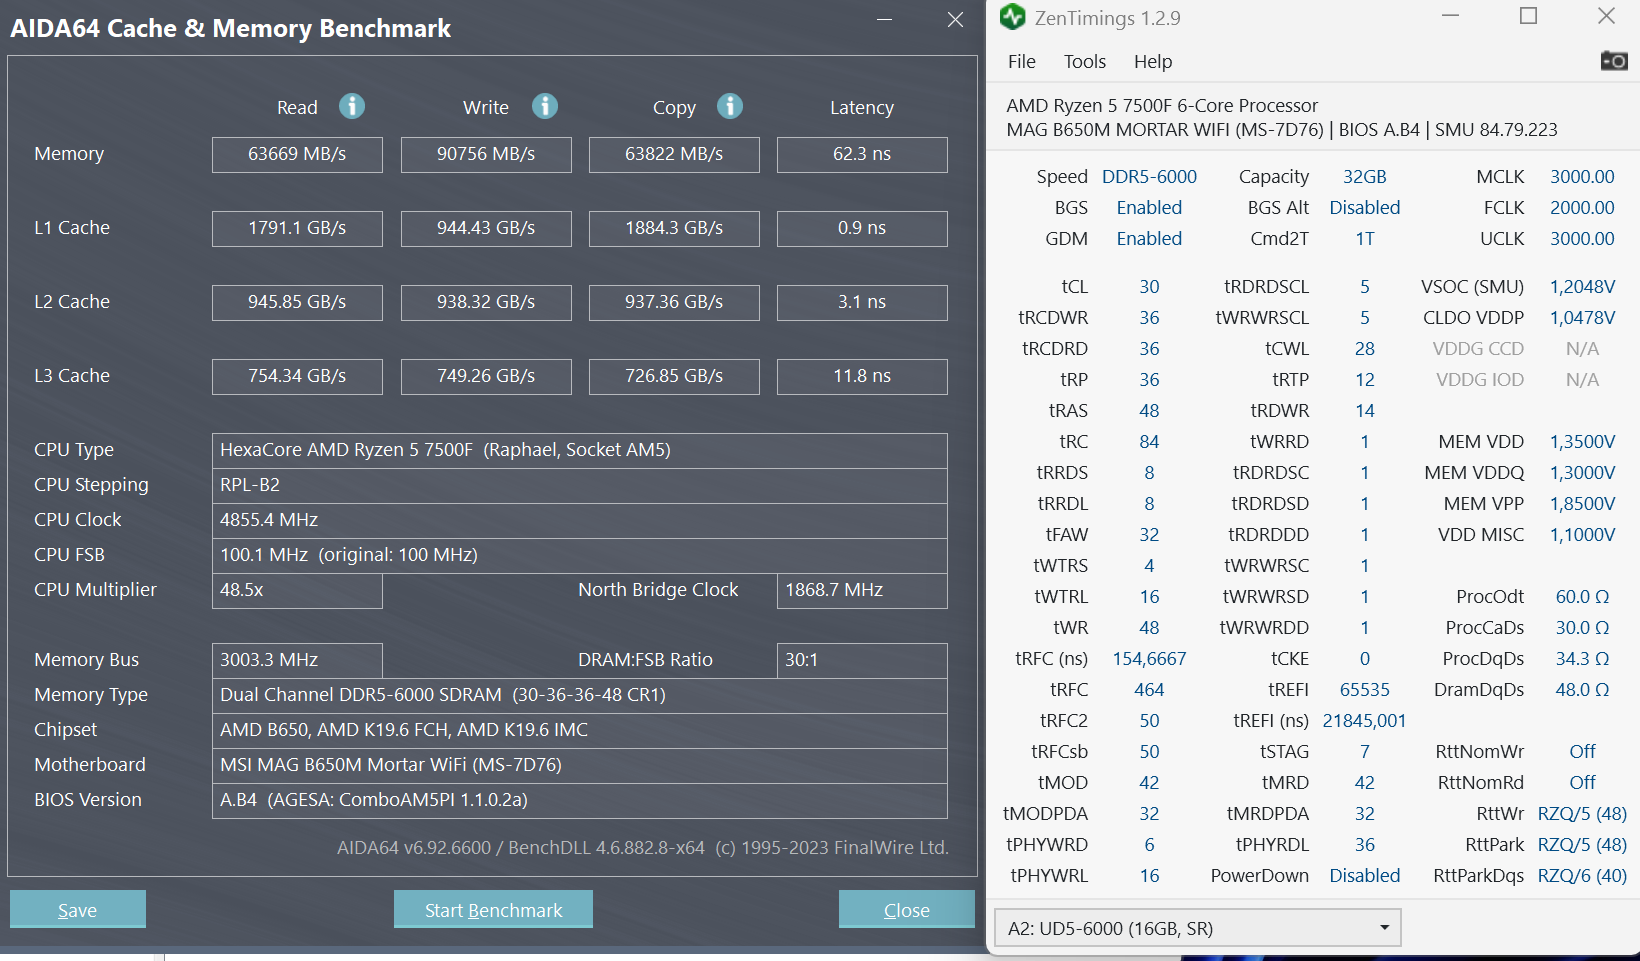Minimize the AIDA64 benchmark window
Image resolution: width=1640 pixels, height=961 pixels.
pyautogui.click(x=884, y=20)
